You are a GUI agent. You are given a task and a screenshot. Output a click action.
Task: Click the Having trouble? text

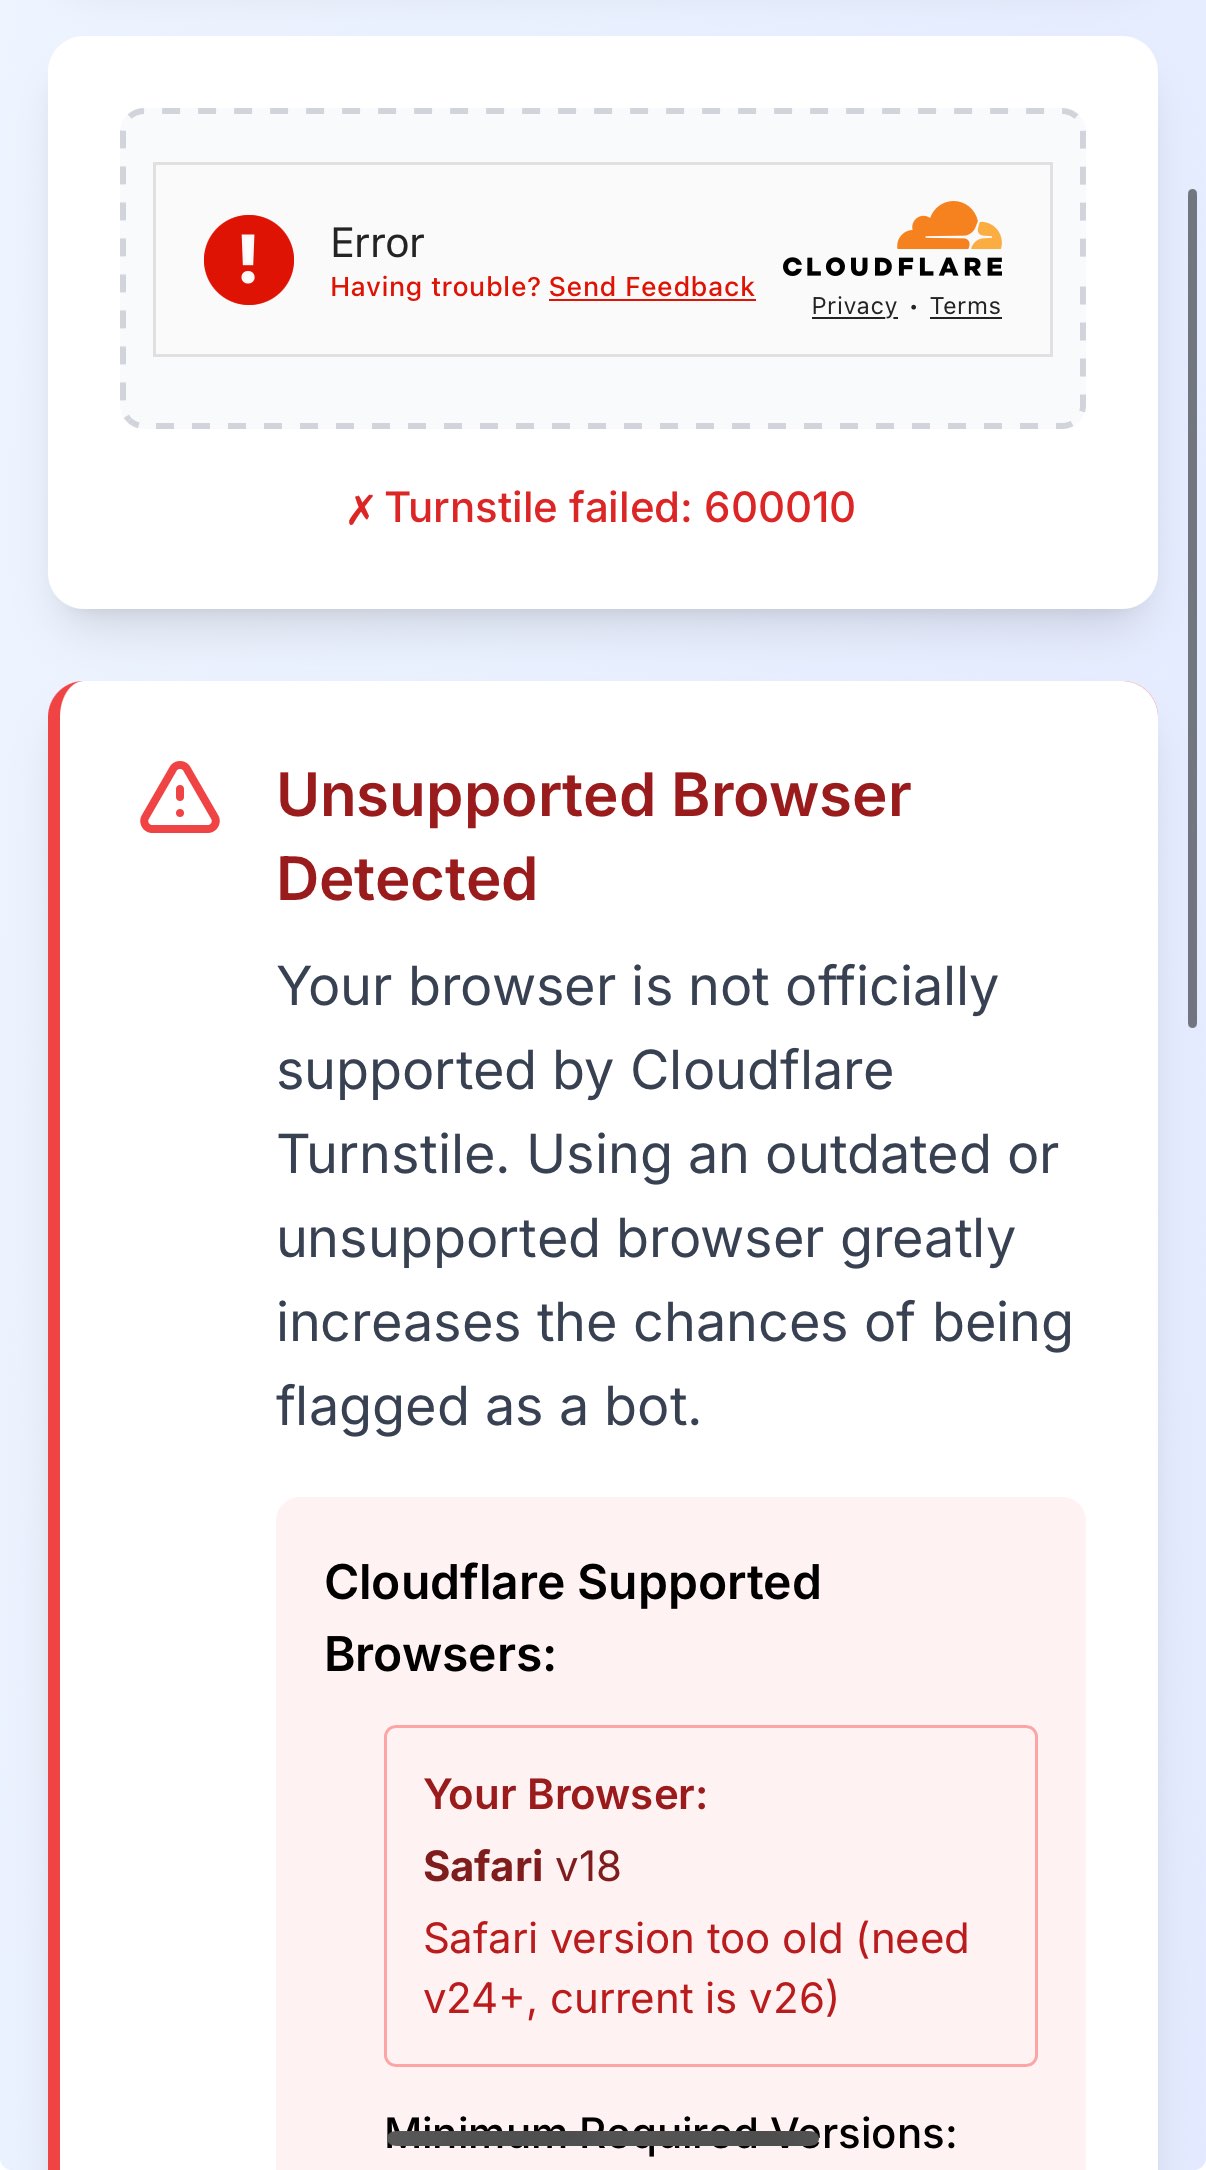pyautogui.click(x=435, y=287)
